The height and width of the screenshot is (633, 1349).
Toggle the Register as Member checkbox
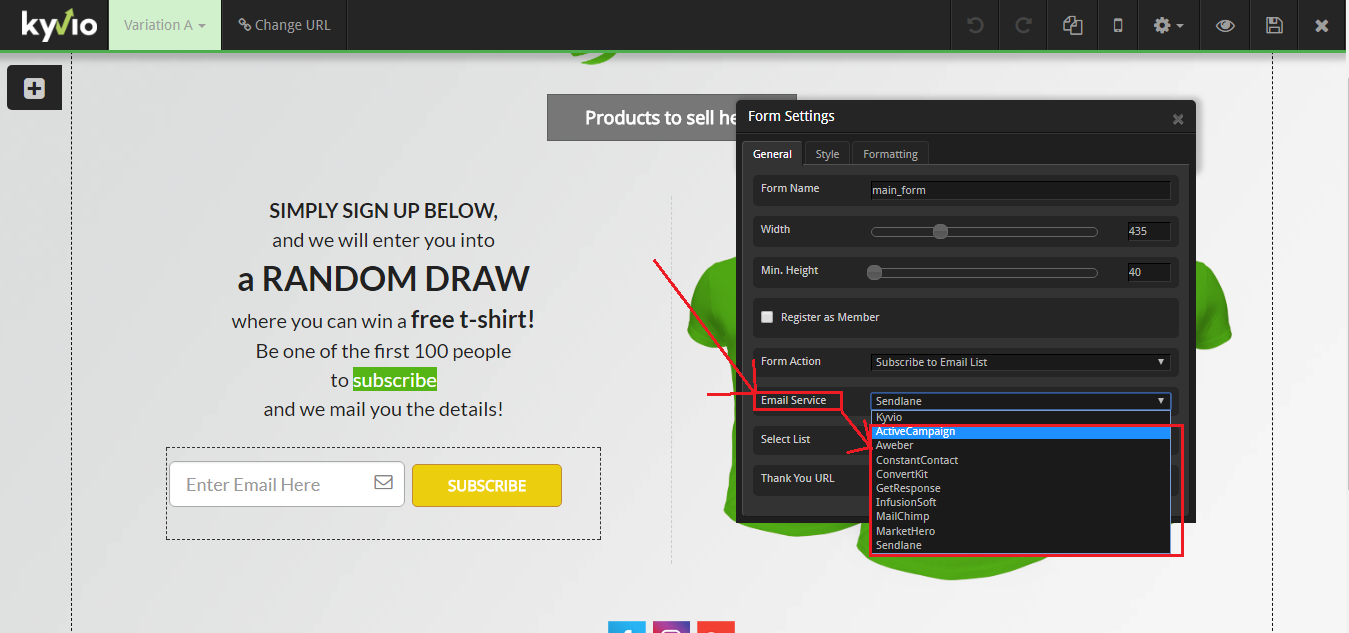click(767, 317)
